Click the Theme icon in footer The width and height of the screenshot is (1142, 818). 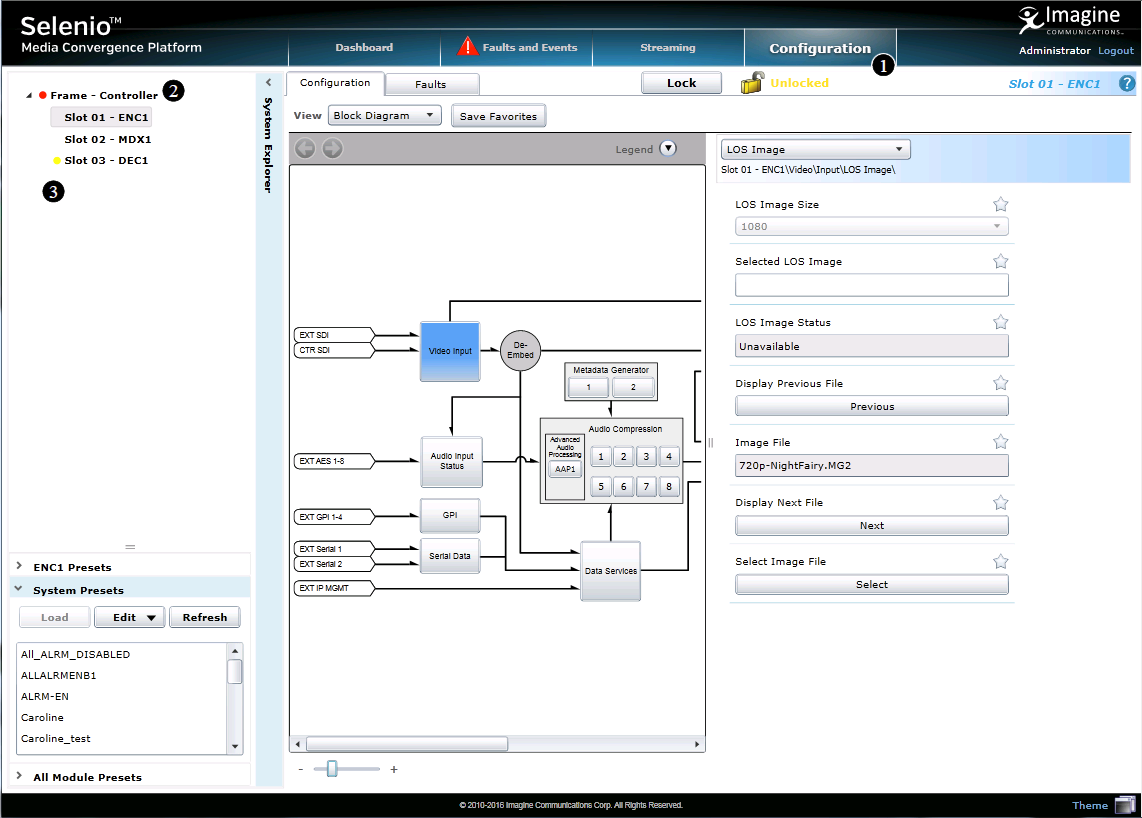click(1125, 805)
